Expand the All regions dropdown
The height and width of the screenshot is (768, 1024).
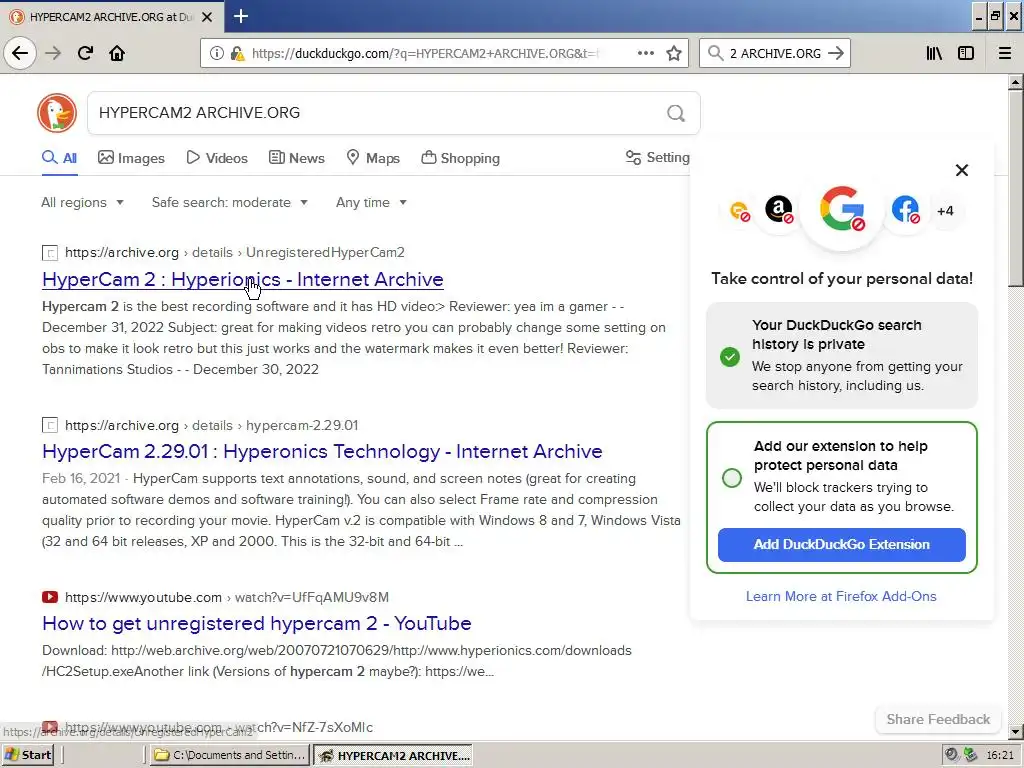point(82,202)
